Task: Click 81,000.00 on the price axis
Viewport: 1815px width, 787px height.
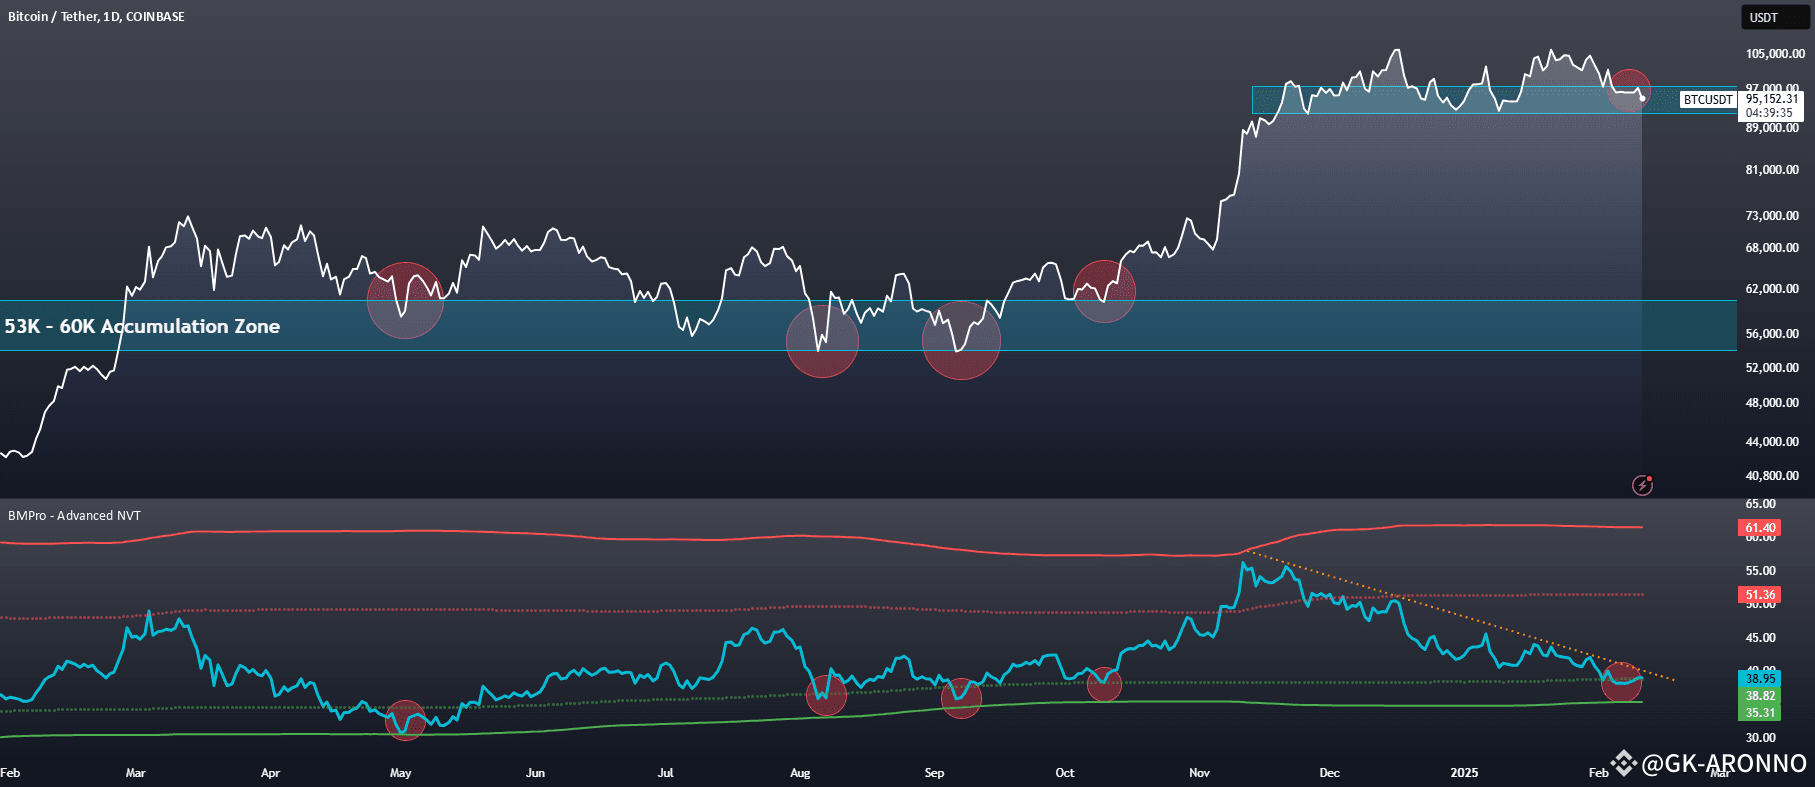Action: pyautogui.click(x=1772, y=170)
